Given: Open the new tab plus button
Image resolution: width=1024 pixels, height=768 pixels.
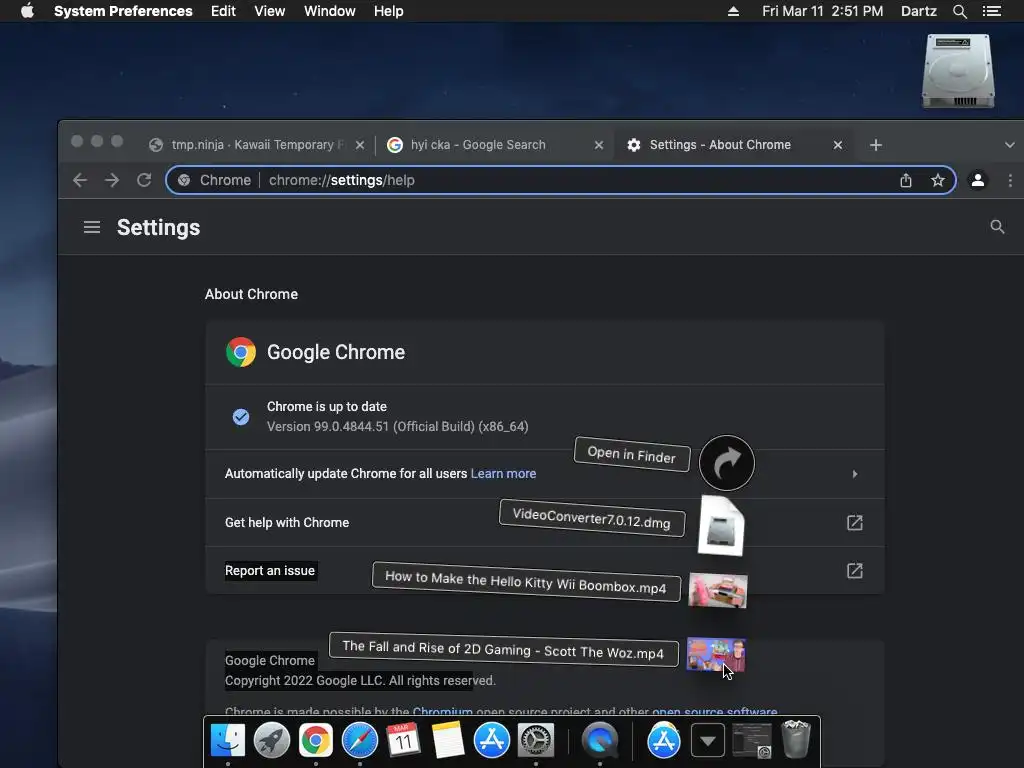Looking at the screenshot, I should click(876, 145).
